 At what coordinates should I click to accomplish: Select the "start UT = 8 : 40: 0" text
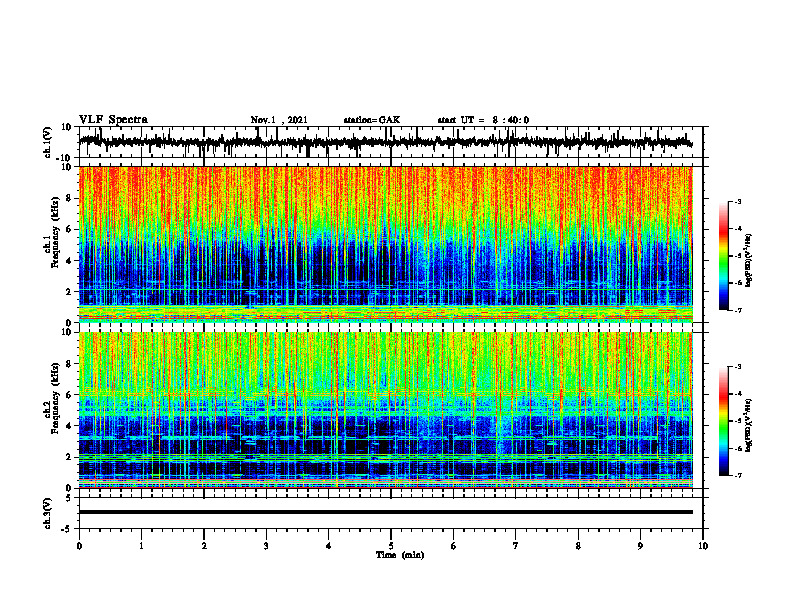483,120
